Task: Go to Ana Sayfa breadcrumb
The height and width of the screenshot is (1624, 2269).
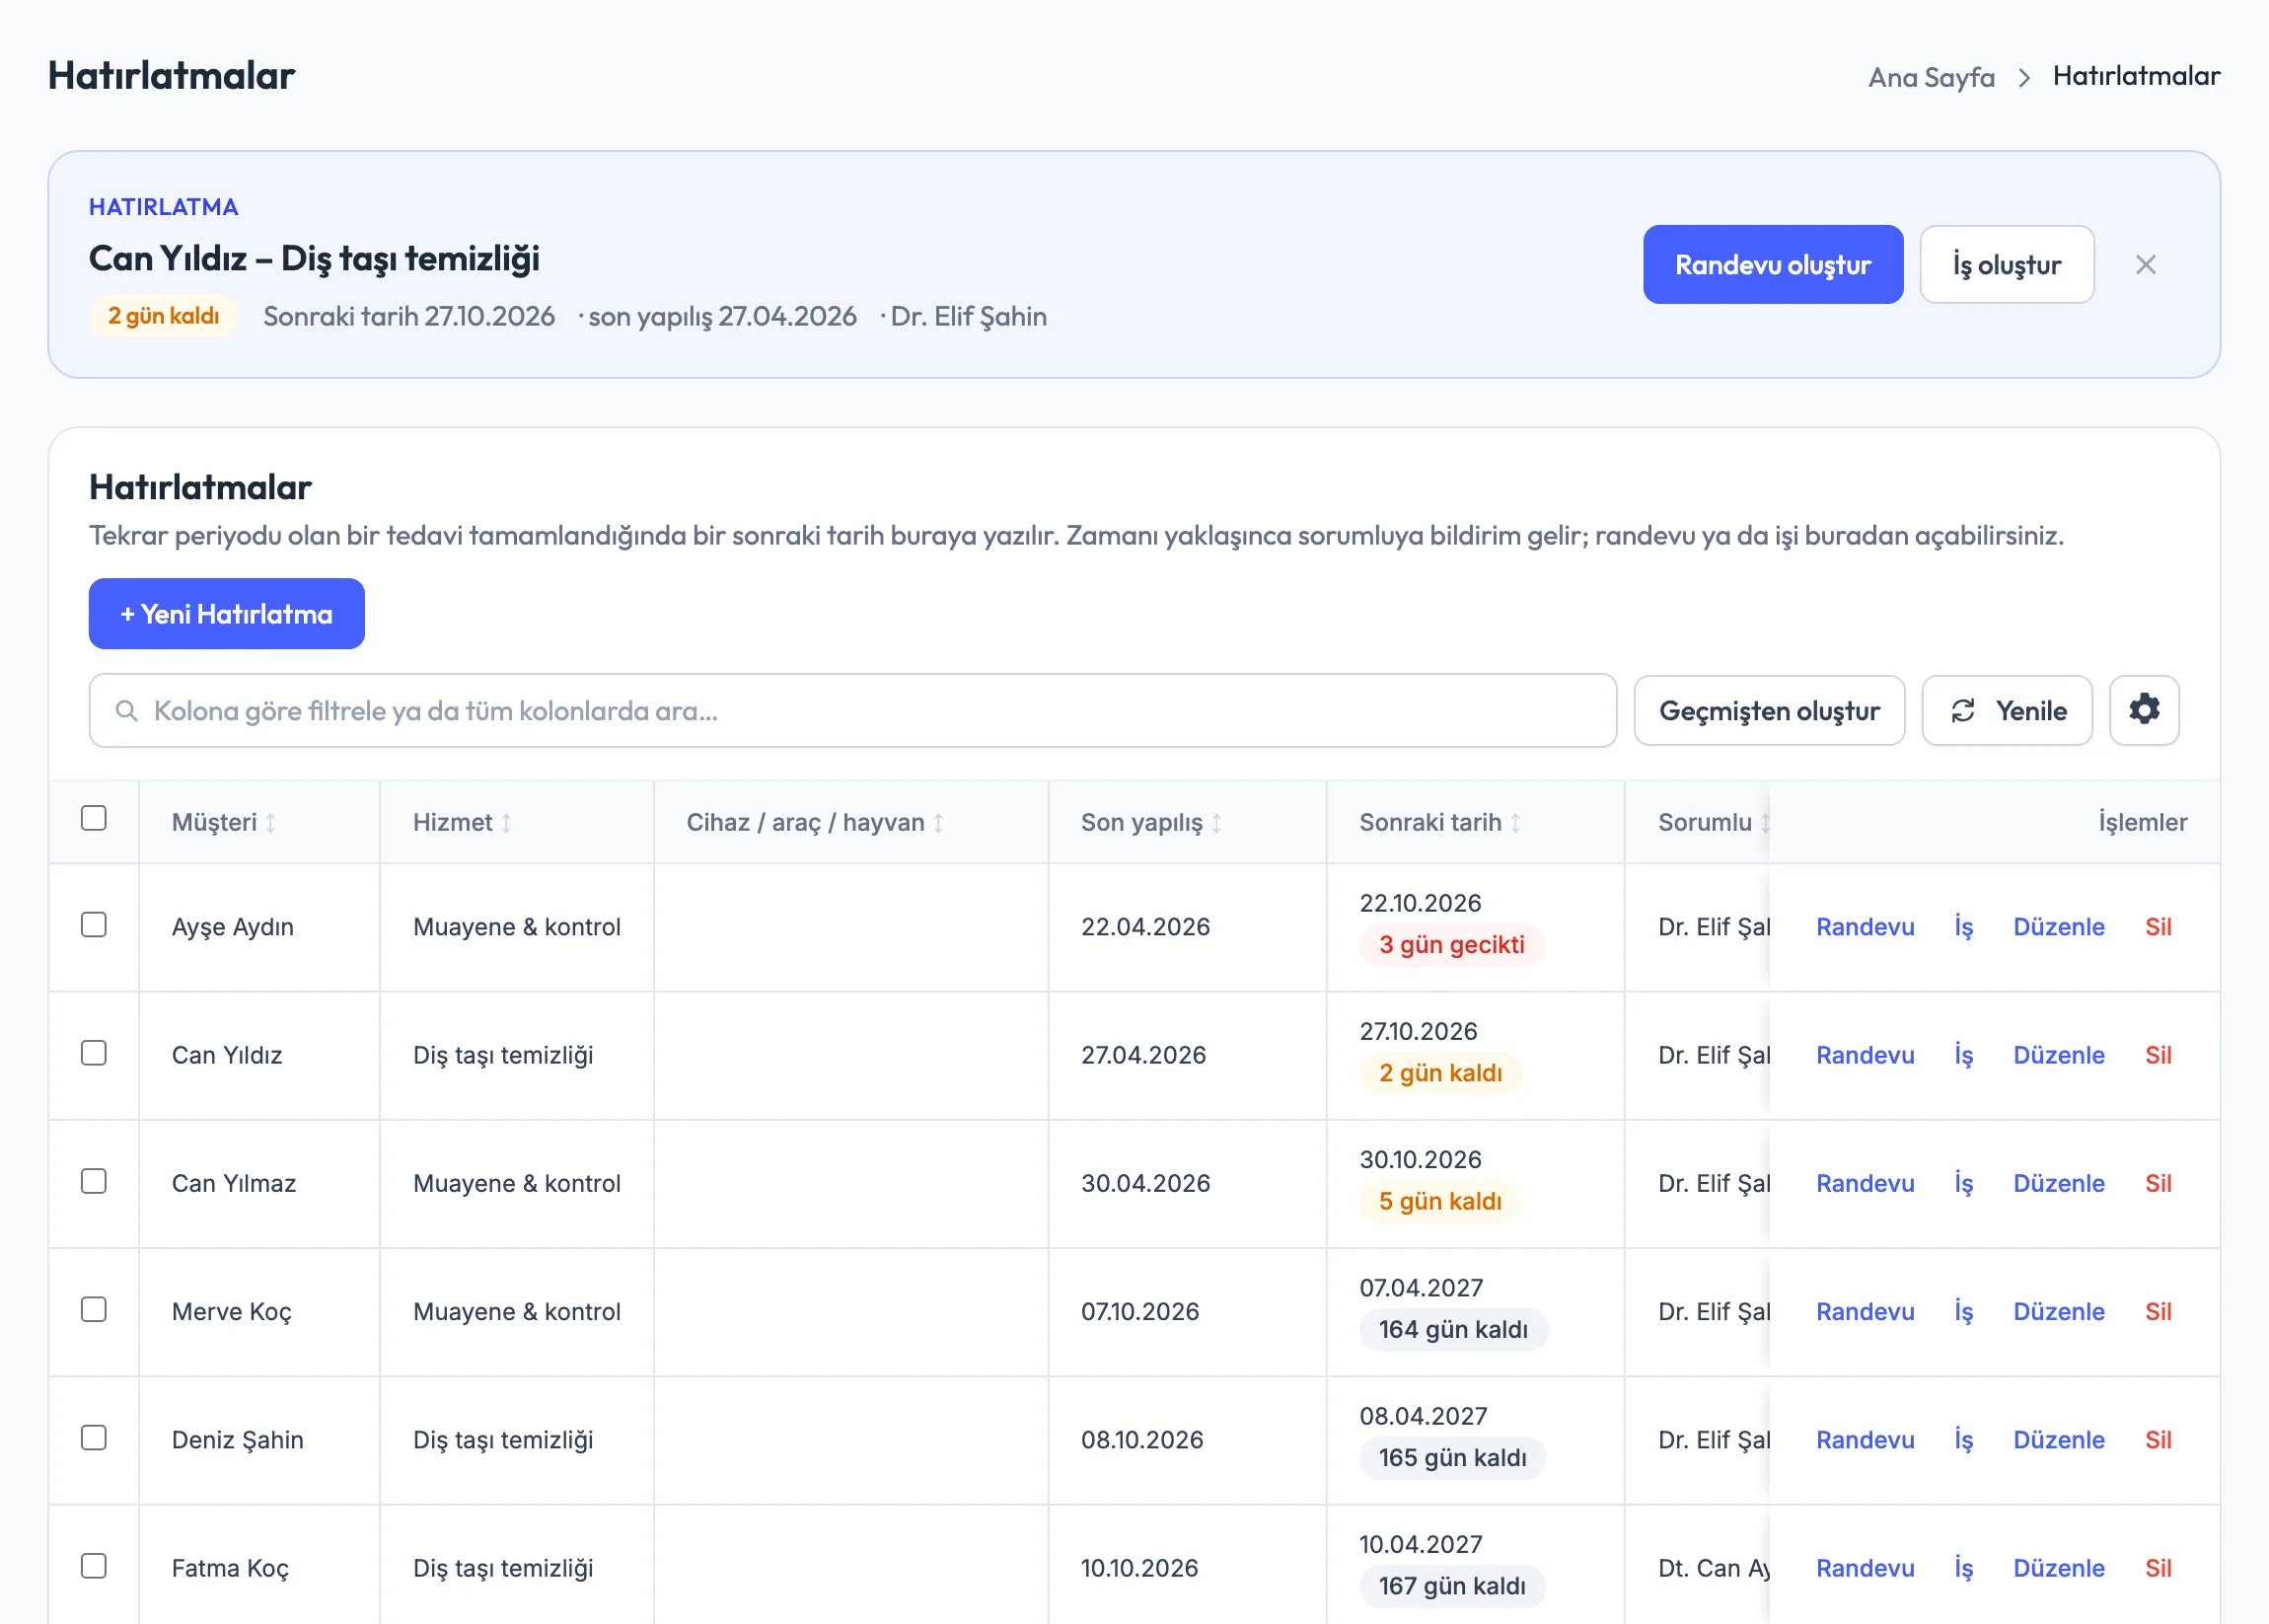Action: (1930, 77)
